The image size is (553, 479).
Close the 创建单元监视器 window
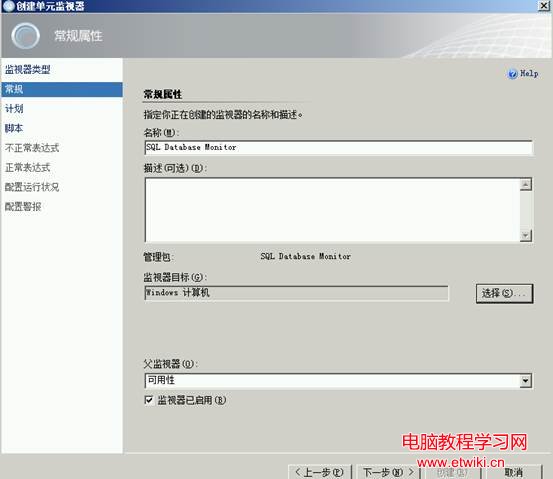(543, 6)
